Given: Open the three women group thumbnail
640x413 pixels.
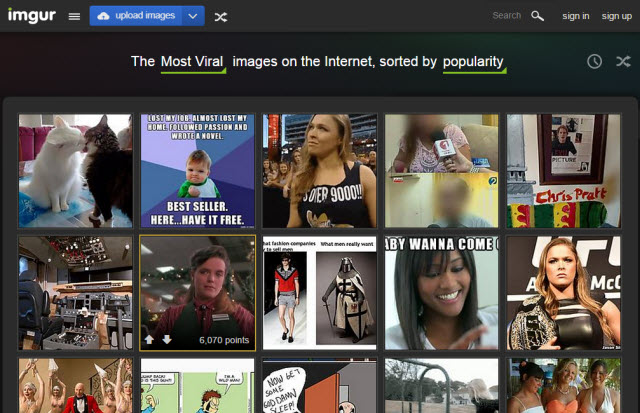Looking at the screenshot, I should tap(564, 386).
